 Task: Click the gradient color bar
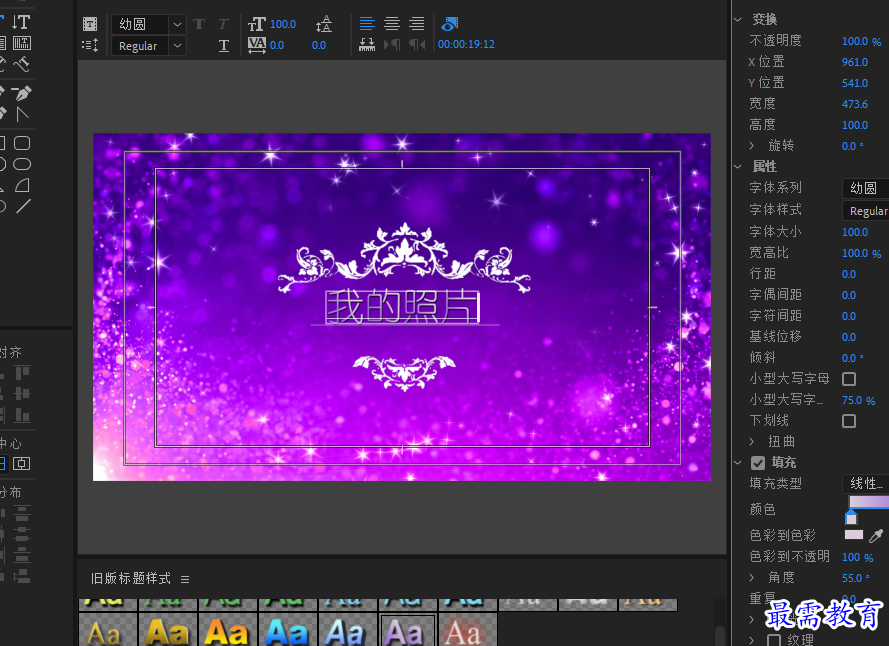(x=869, y=501)
